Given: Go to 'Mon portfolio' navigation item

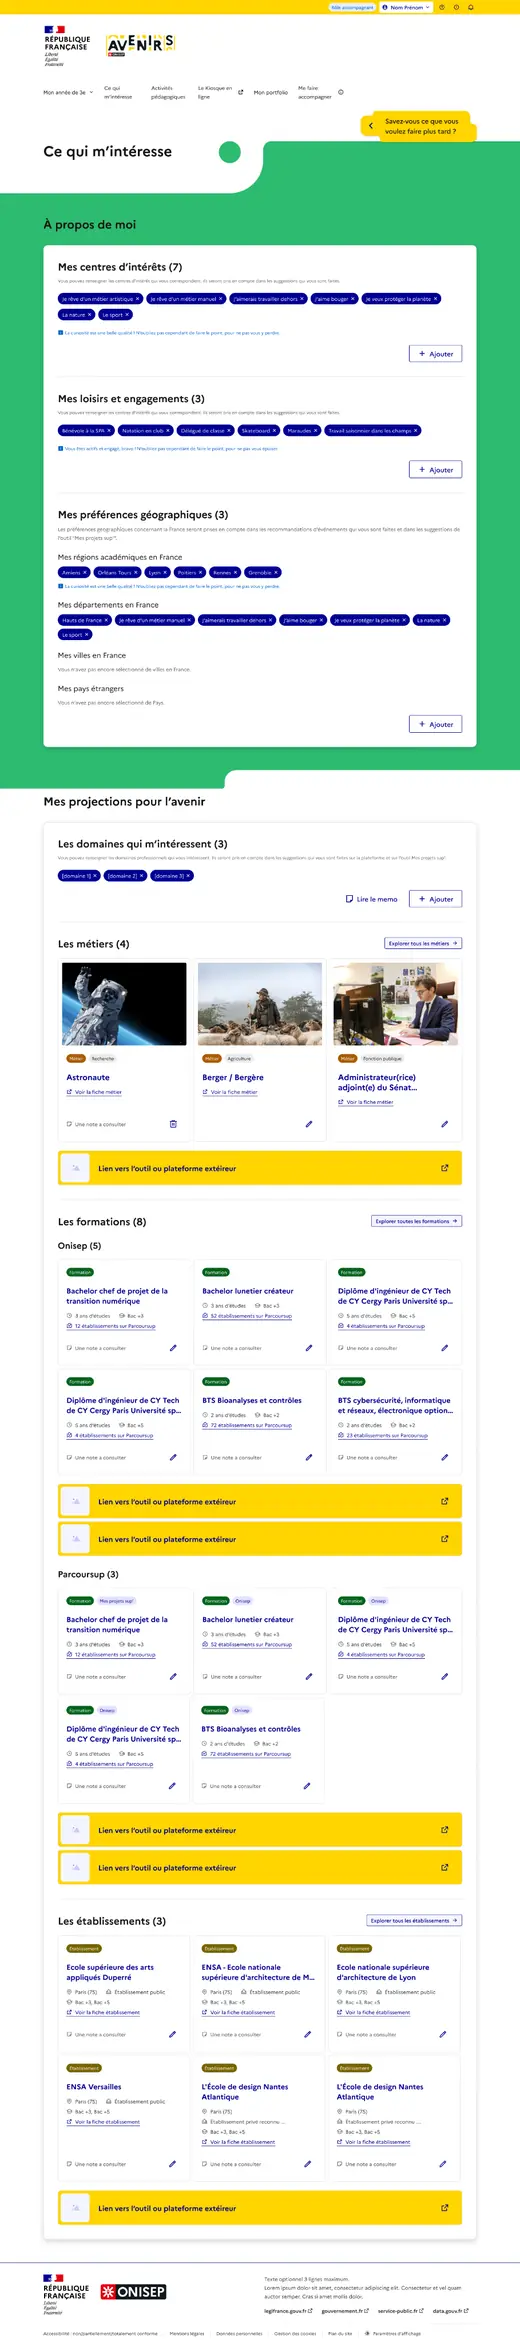Looking at the screenshot, I should tap(271, 92).
